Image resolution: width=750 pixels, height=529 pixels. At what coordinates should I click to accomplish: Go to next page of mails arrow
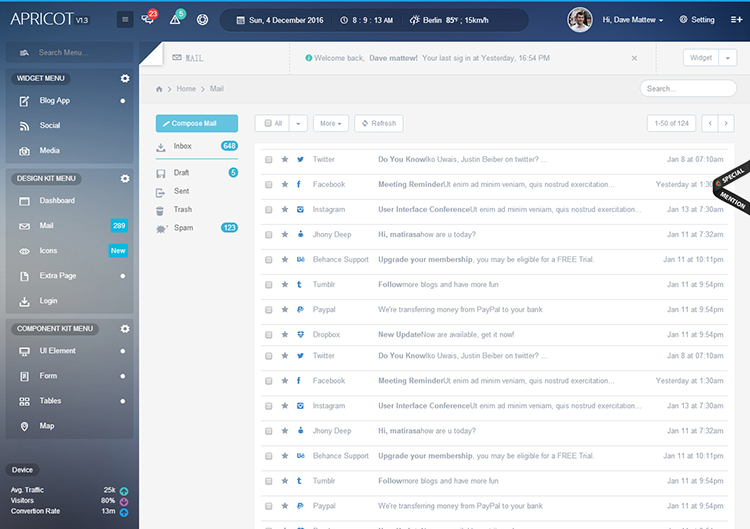726,123
